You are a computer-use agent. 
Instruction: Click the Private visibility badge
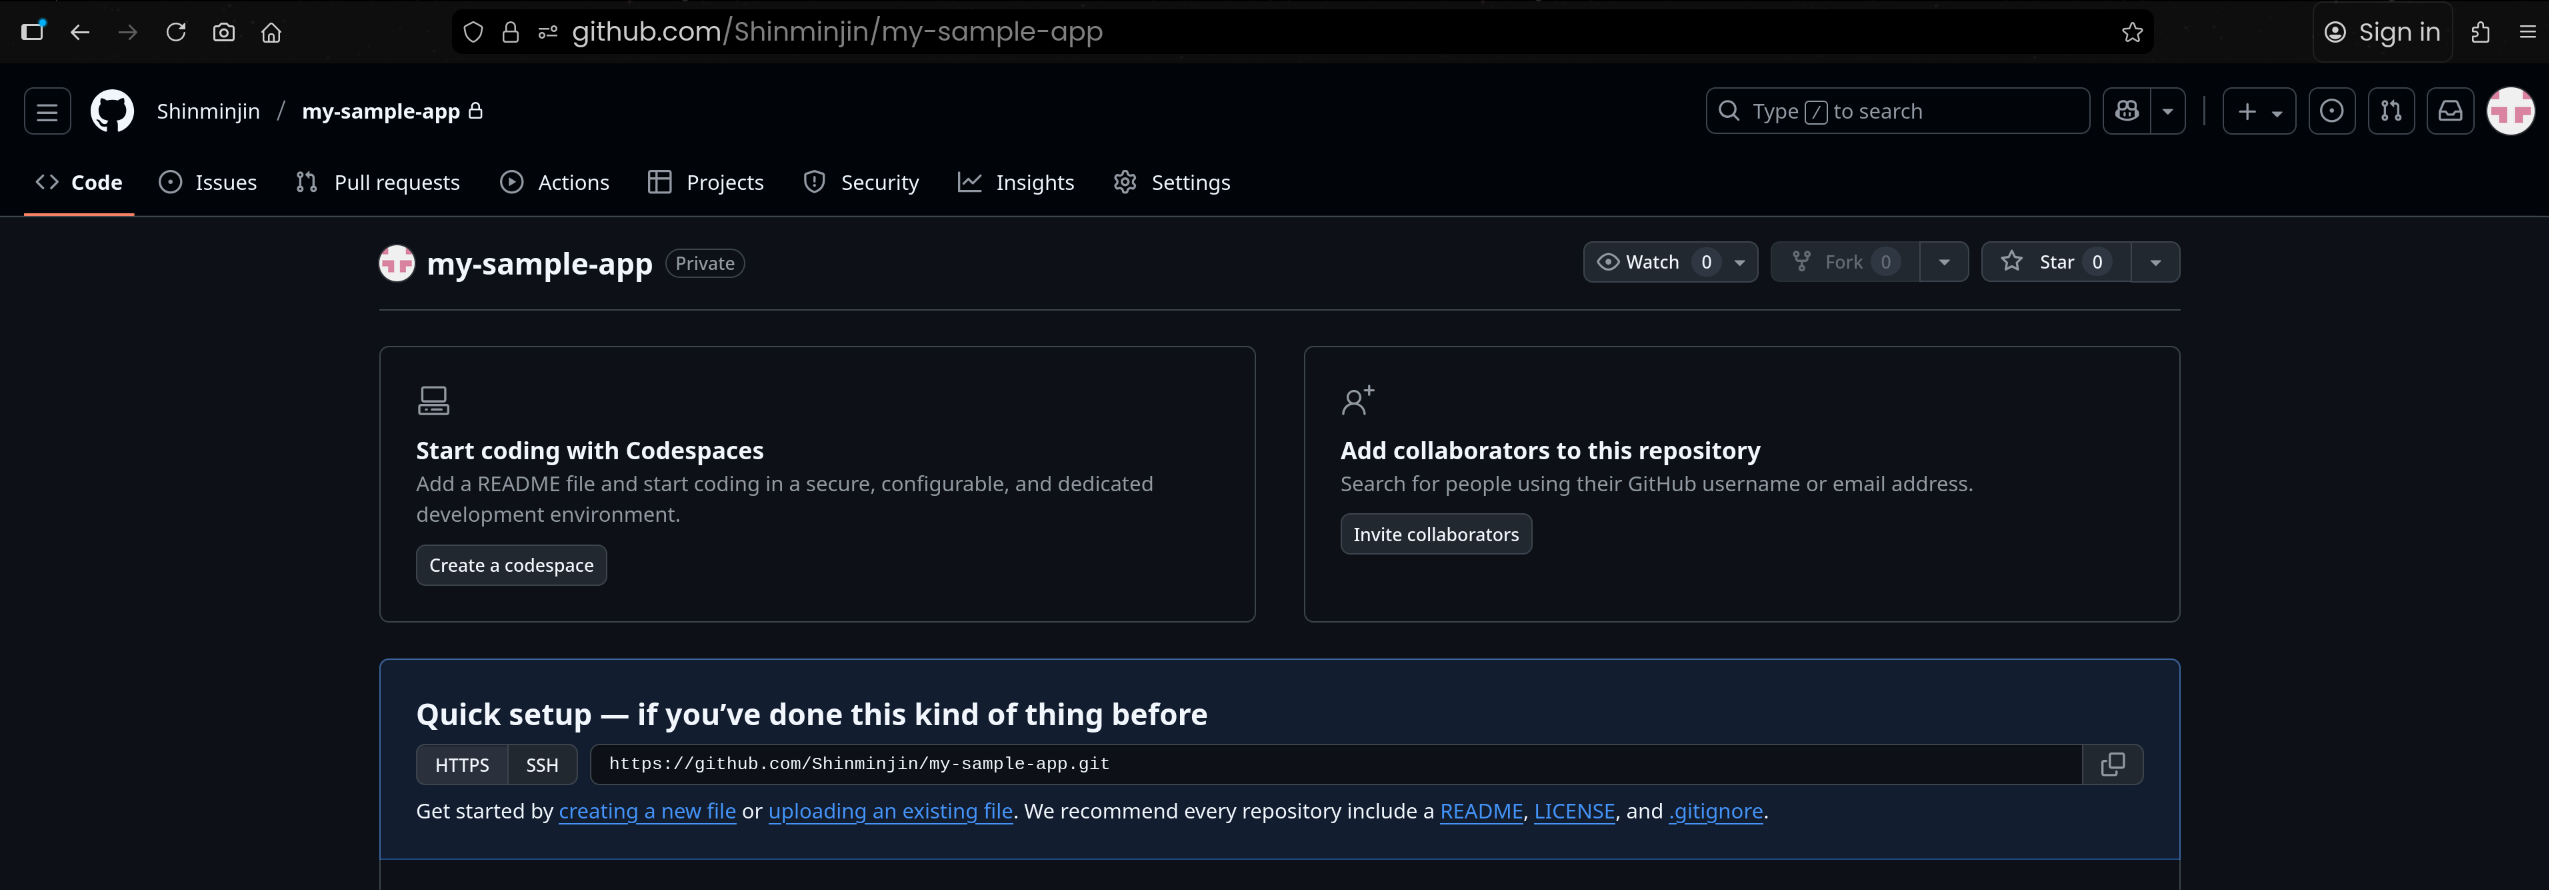(705, 263)
